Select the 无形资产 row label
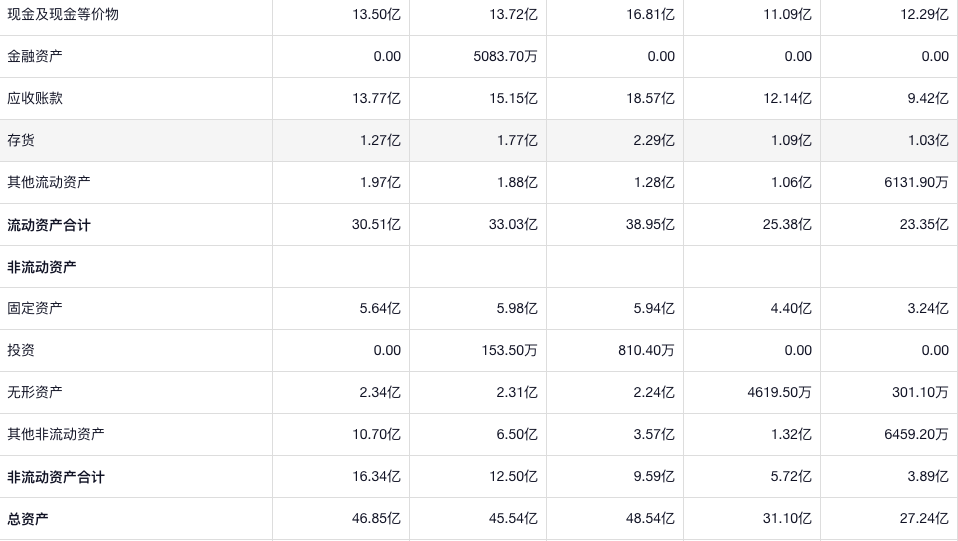This screenshot has height=541, width=958. click(35, 392)
